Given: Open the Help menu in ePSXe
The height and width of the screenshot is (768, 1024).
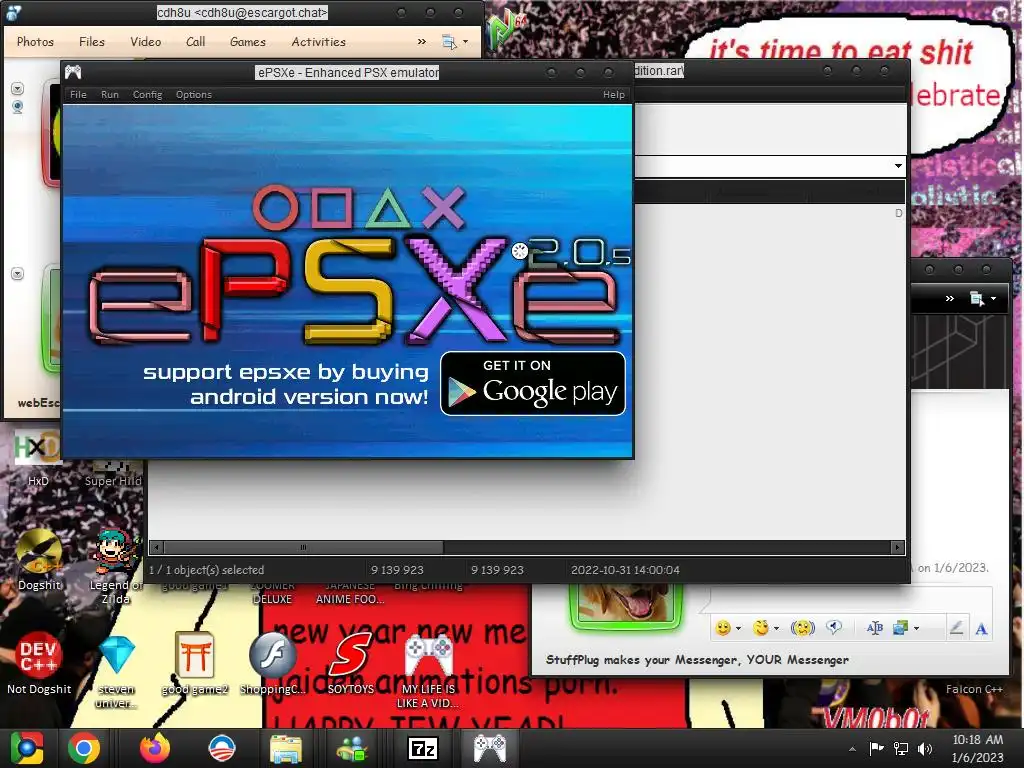Looking at the screenshot, I should coord(613,95).
